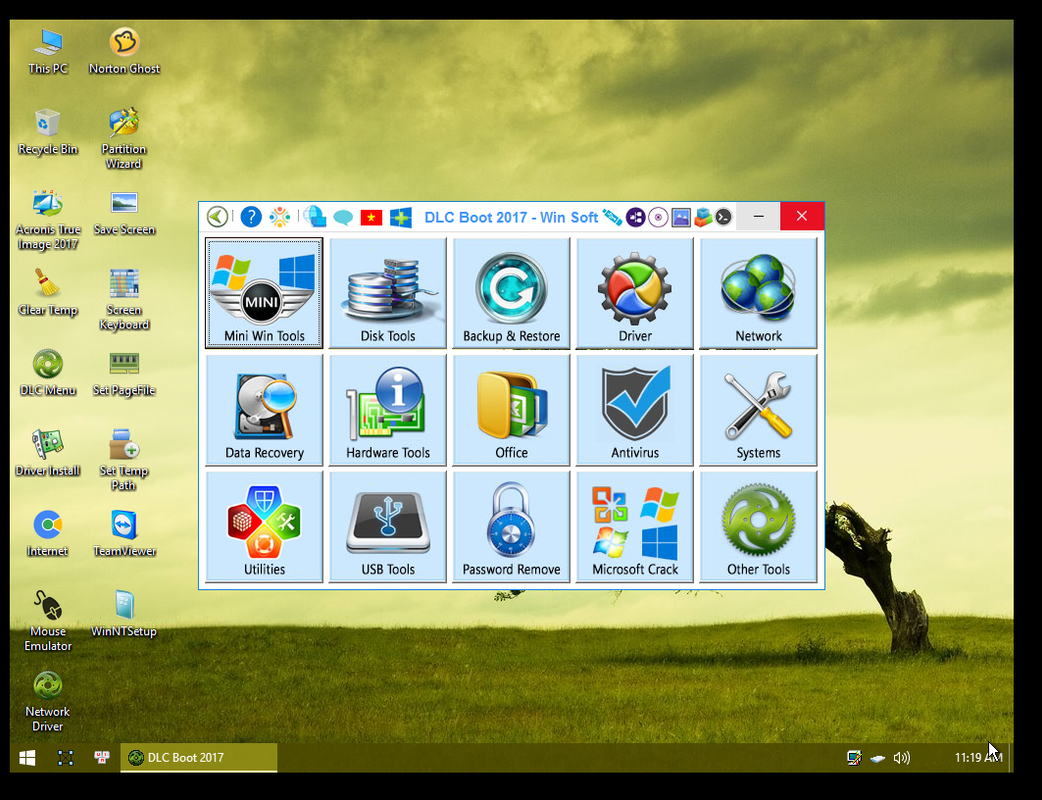Select Acronis True Image 2017 icon
Screen dimensions: 1042x800
tap(48, 219)
